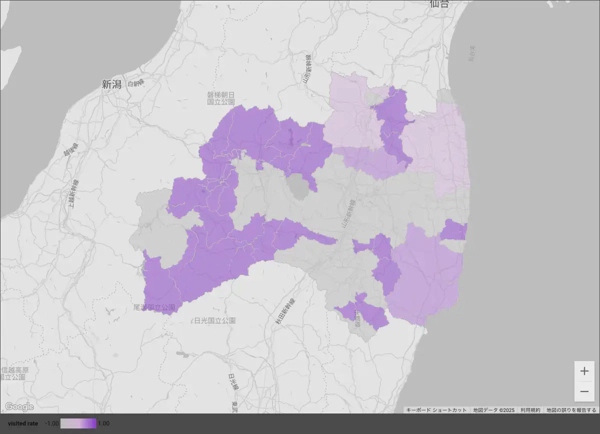Select the 仙台 city label
Screen dimensions: 600x434
point(438,5)
